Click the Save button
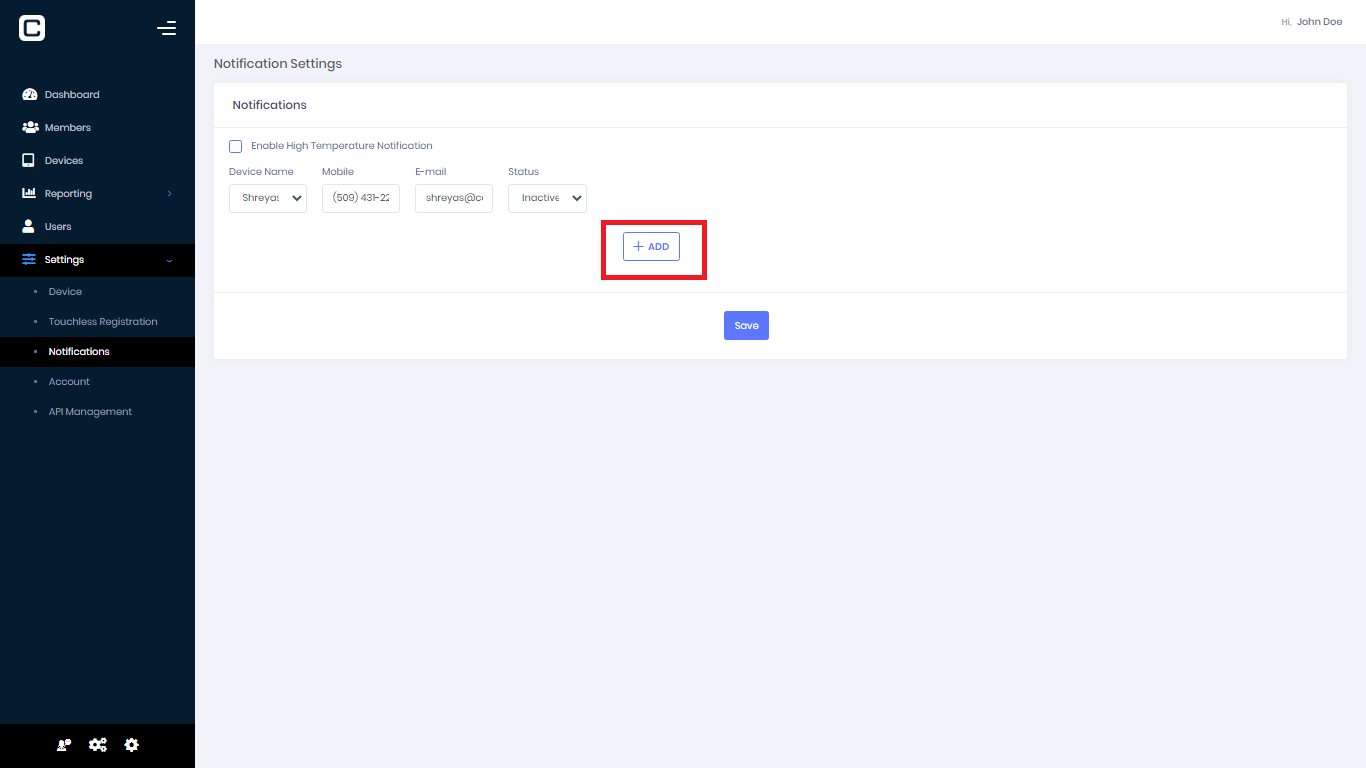Viewport: 1366px width, 768px height. pyautogui.click(x=746, y=326)
